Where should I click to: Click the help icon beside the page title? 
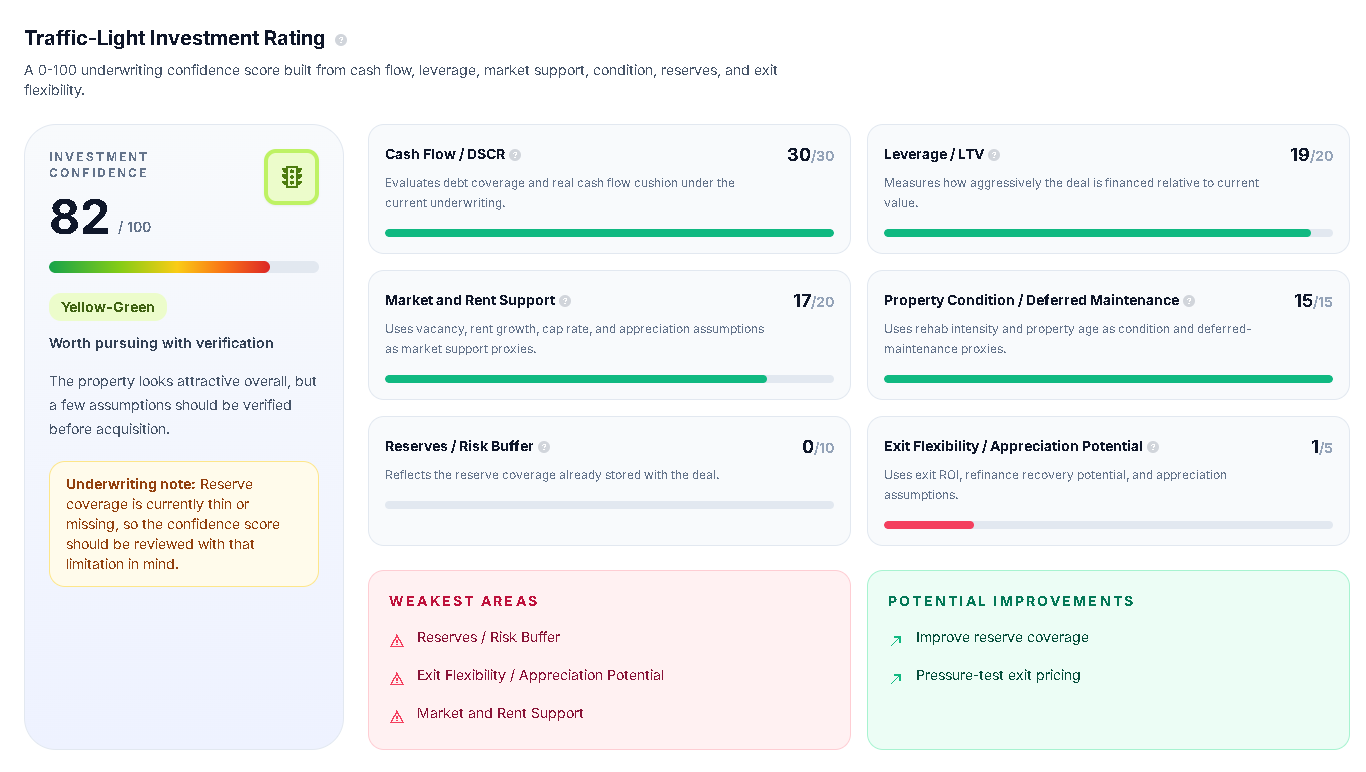[x=340, y=39]
